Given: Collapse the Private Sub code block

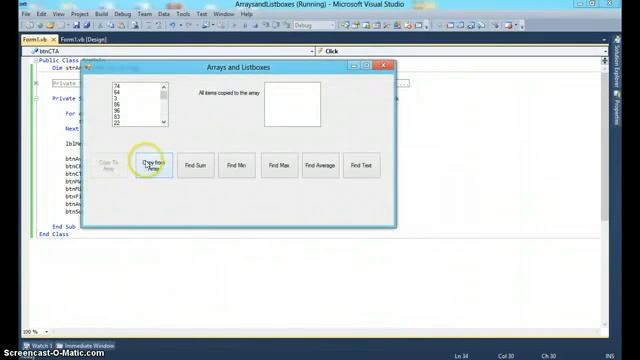Looking at the screenshot, I should [36, 98].
